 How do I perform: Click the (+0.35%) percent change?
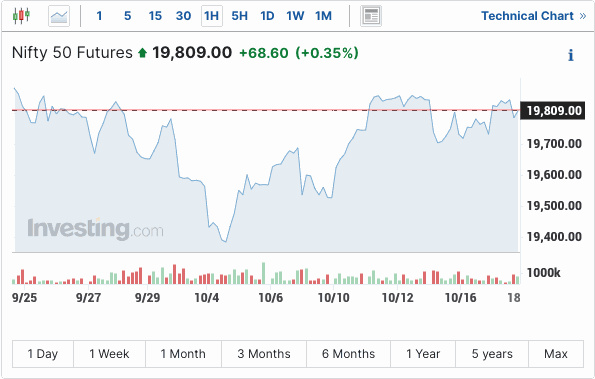(x=327, y=53)
